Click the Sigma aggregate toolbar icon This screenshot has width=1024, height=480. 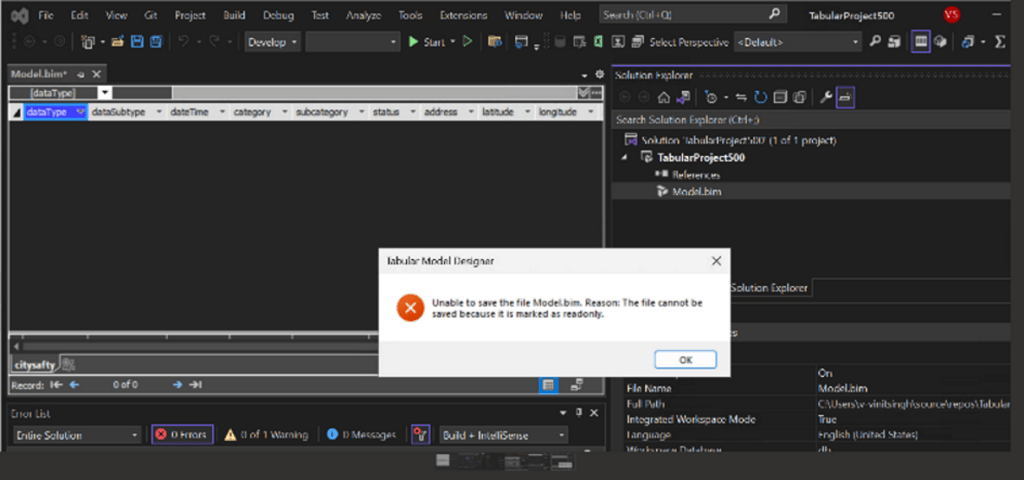999,42
